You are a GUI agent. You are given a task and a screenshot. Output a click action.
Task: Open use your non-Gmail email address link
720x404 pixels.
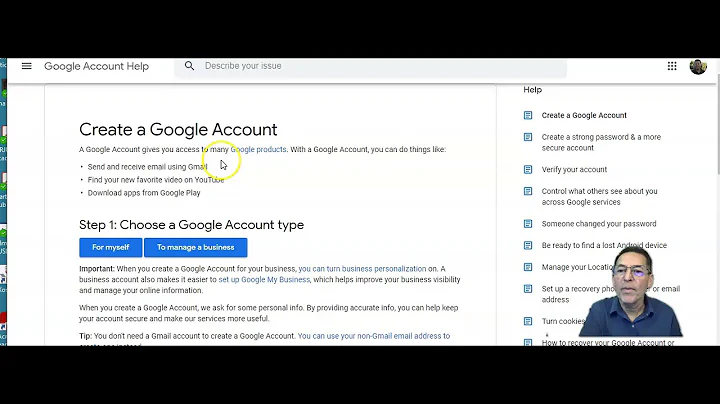374,336
